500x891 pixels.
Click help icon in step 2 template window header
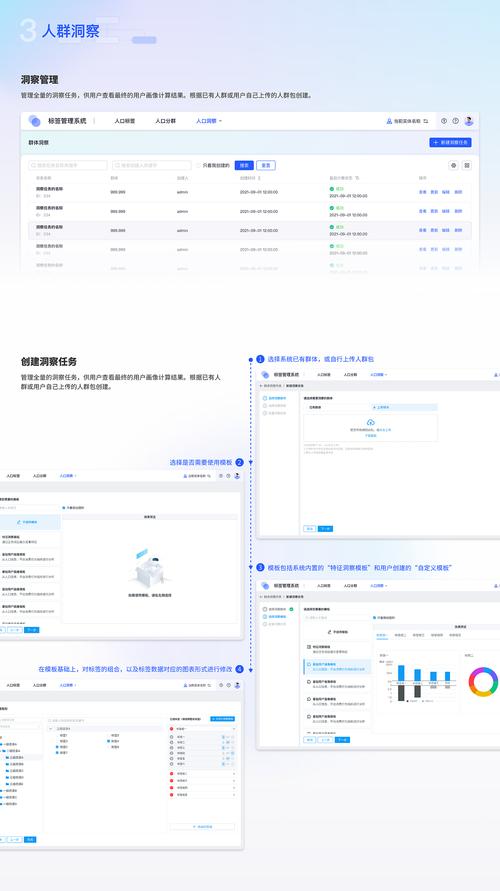[228, 476]
